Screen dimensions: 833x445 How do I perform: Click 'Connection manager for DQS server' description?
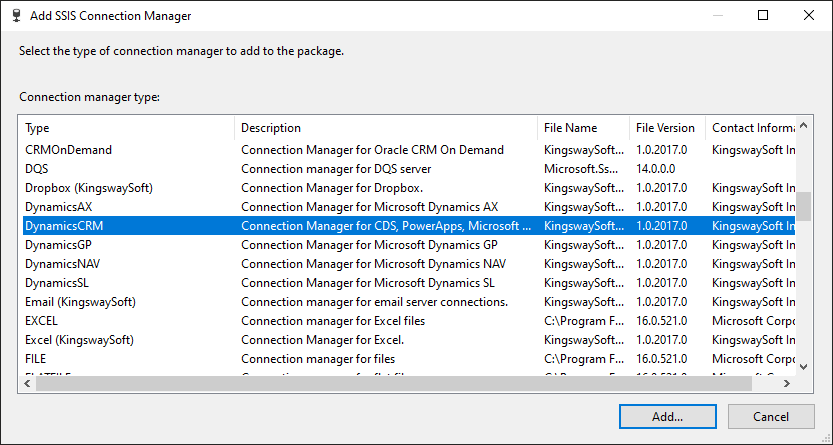coord(336,169)
